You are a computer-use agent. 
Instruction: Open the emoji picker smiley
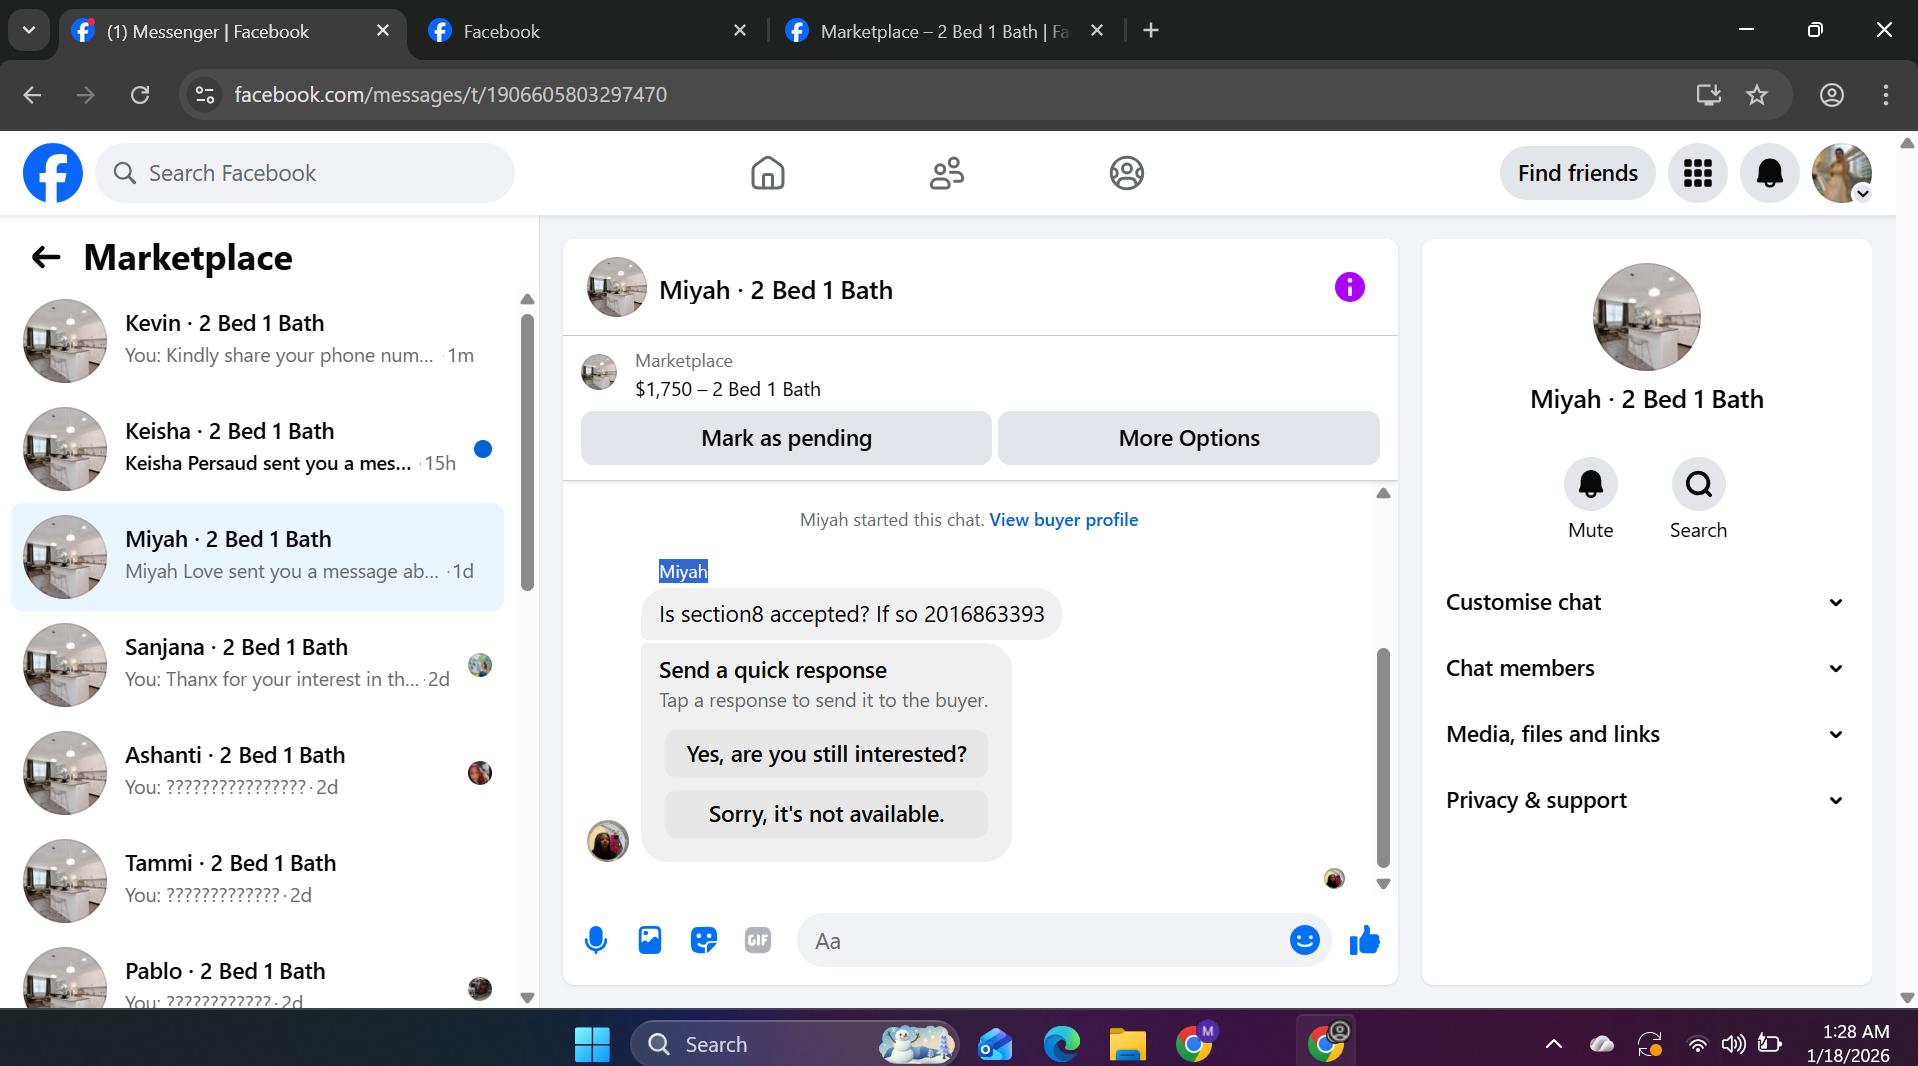[x=1304, y=940]
